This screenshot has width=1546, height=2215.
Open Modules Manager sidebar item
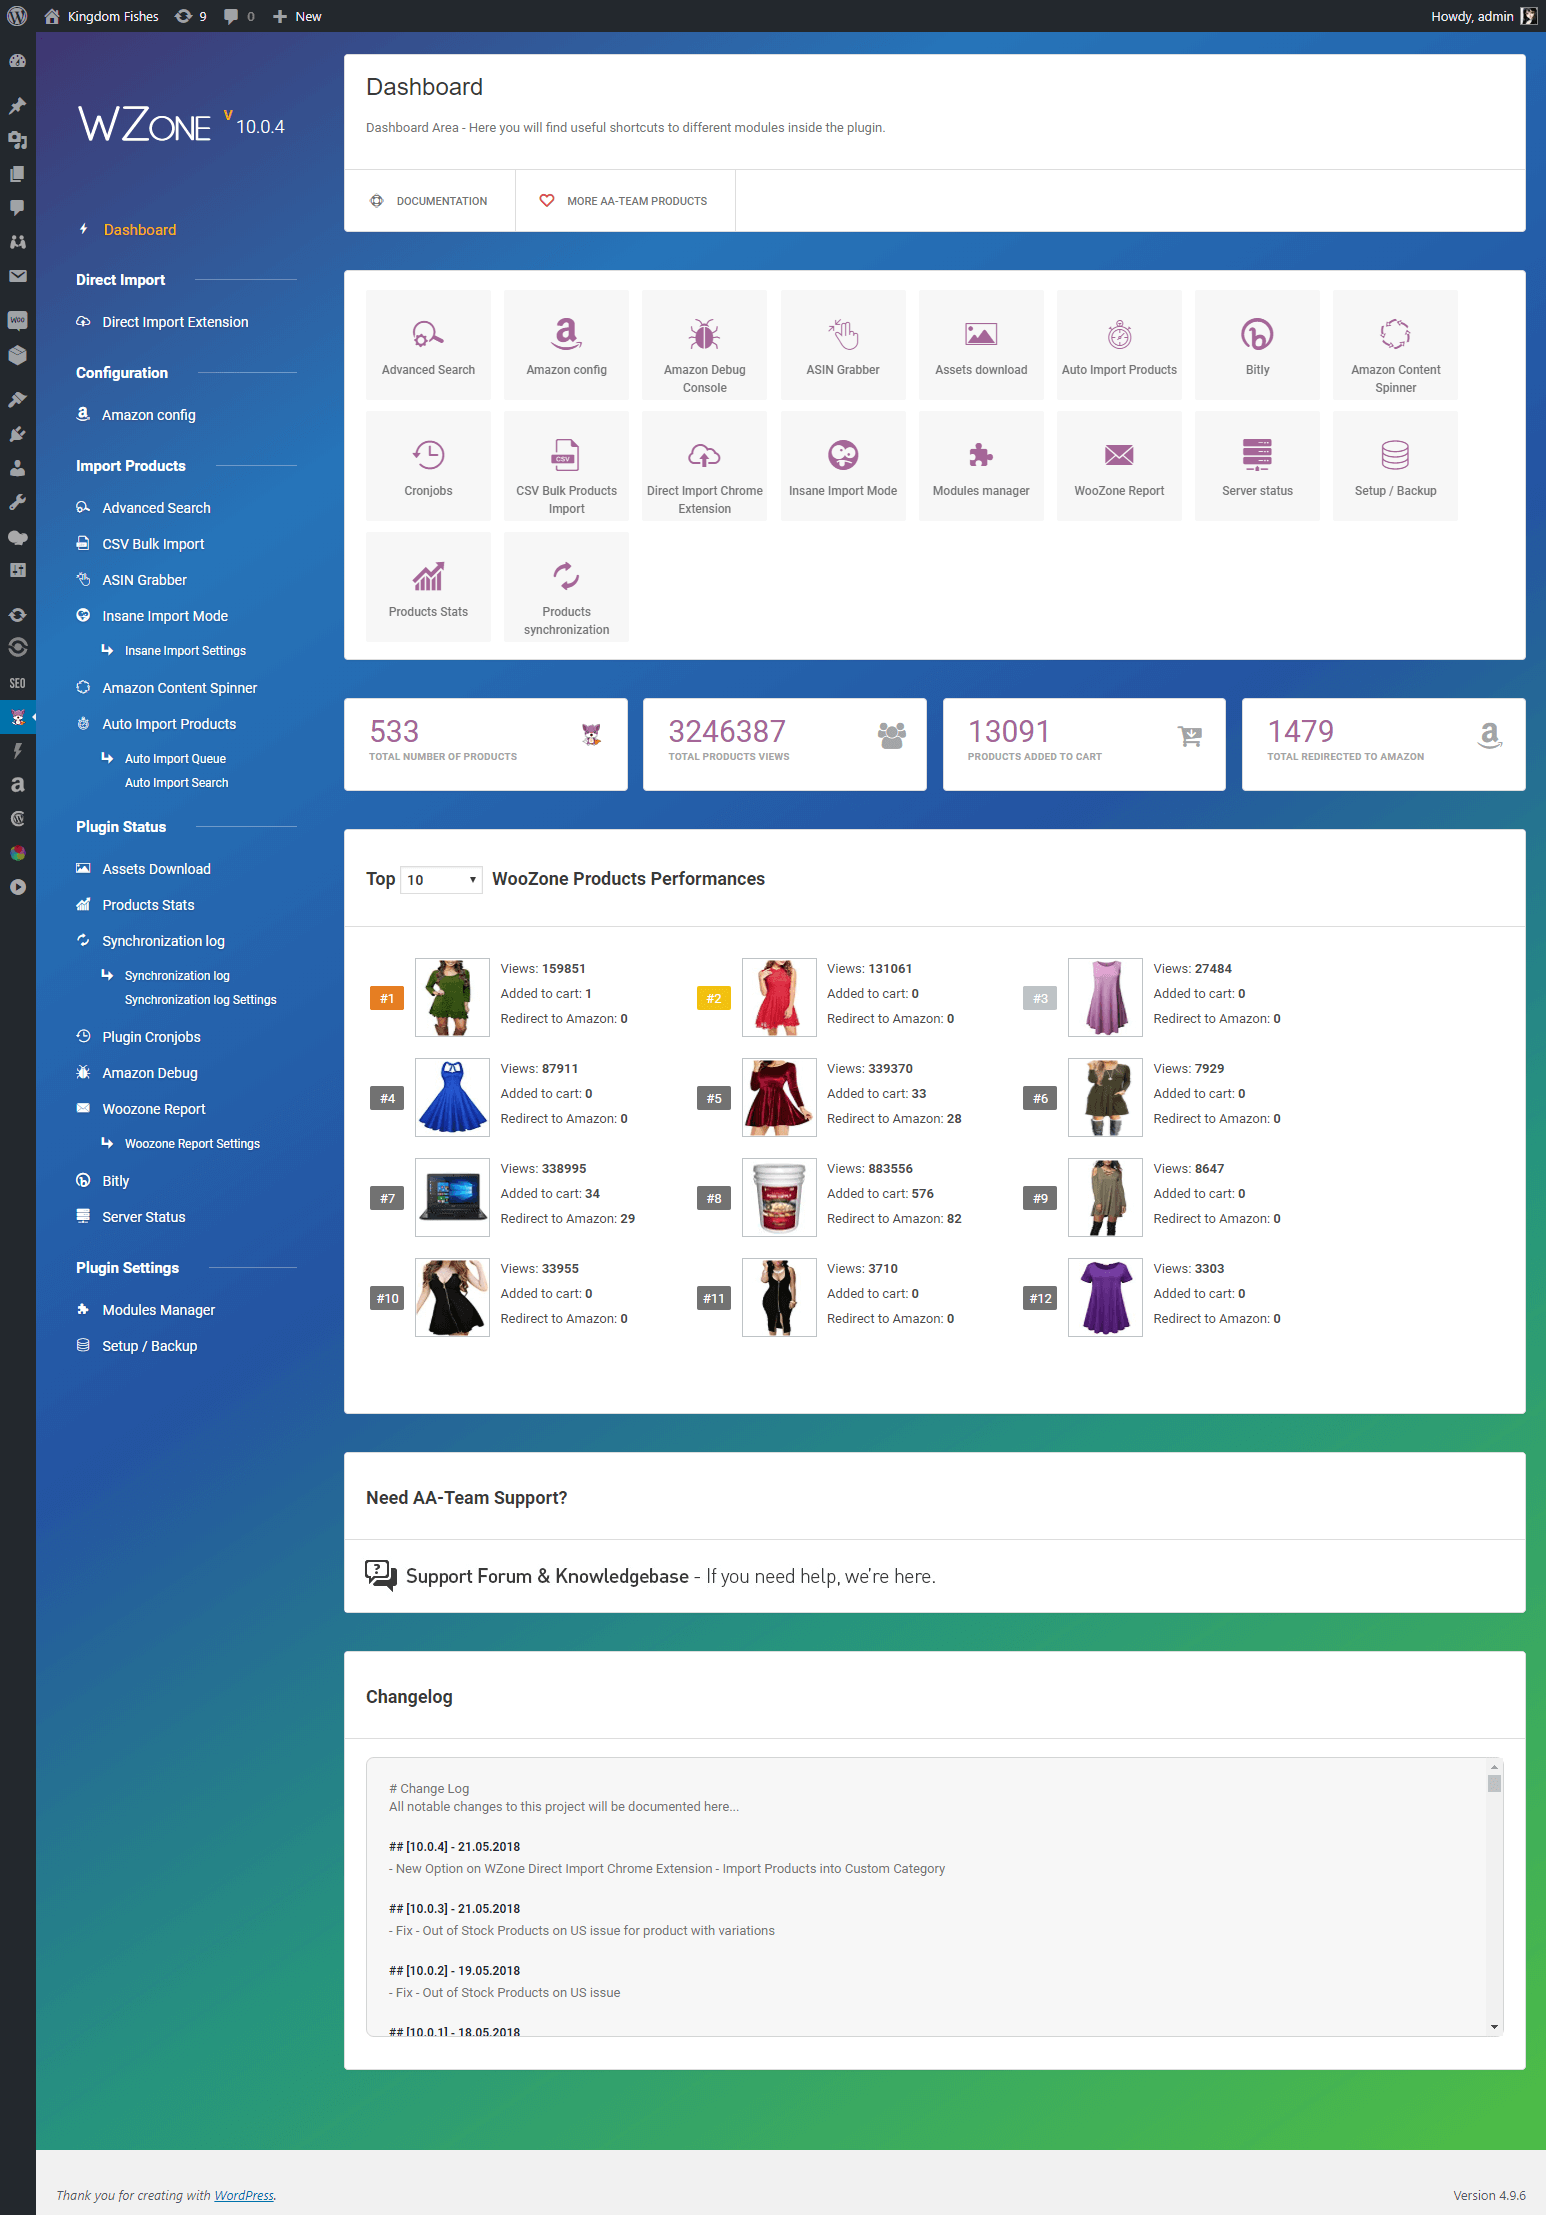click(158, 1310)
